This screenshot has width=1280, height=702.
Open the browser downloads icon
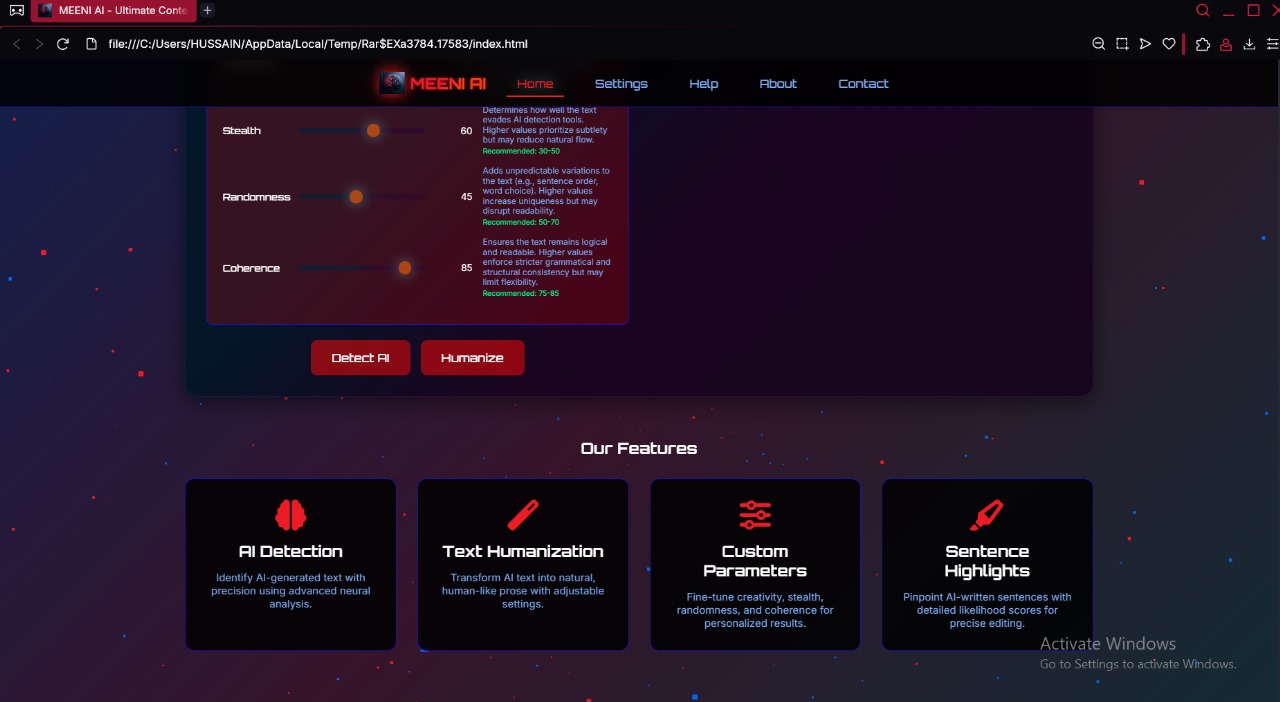point(1249,44)
